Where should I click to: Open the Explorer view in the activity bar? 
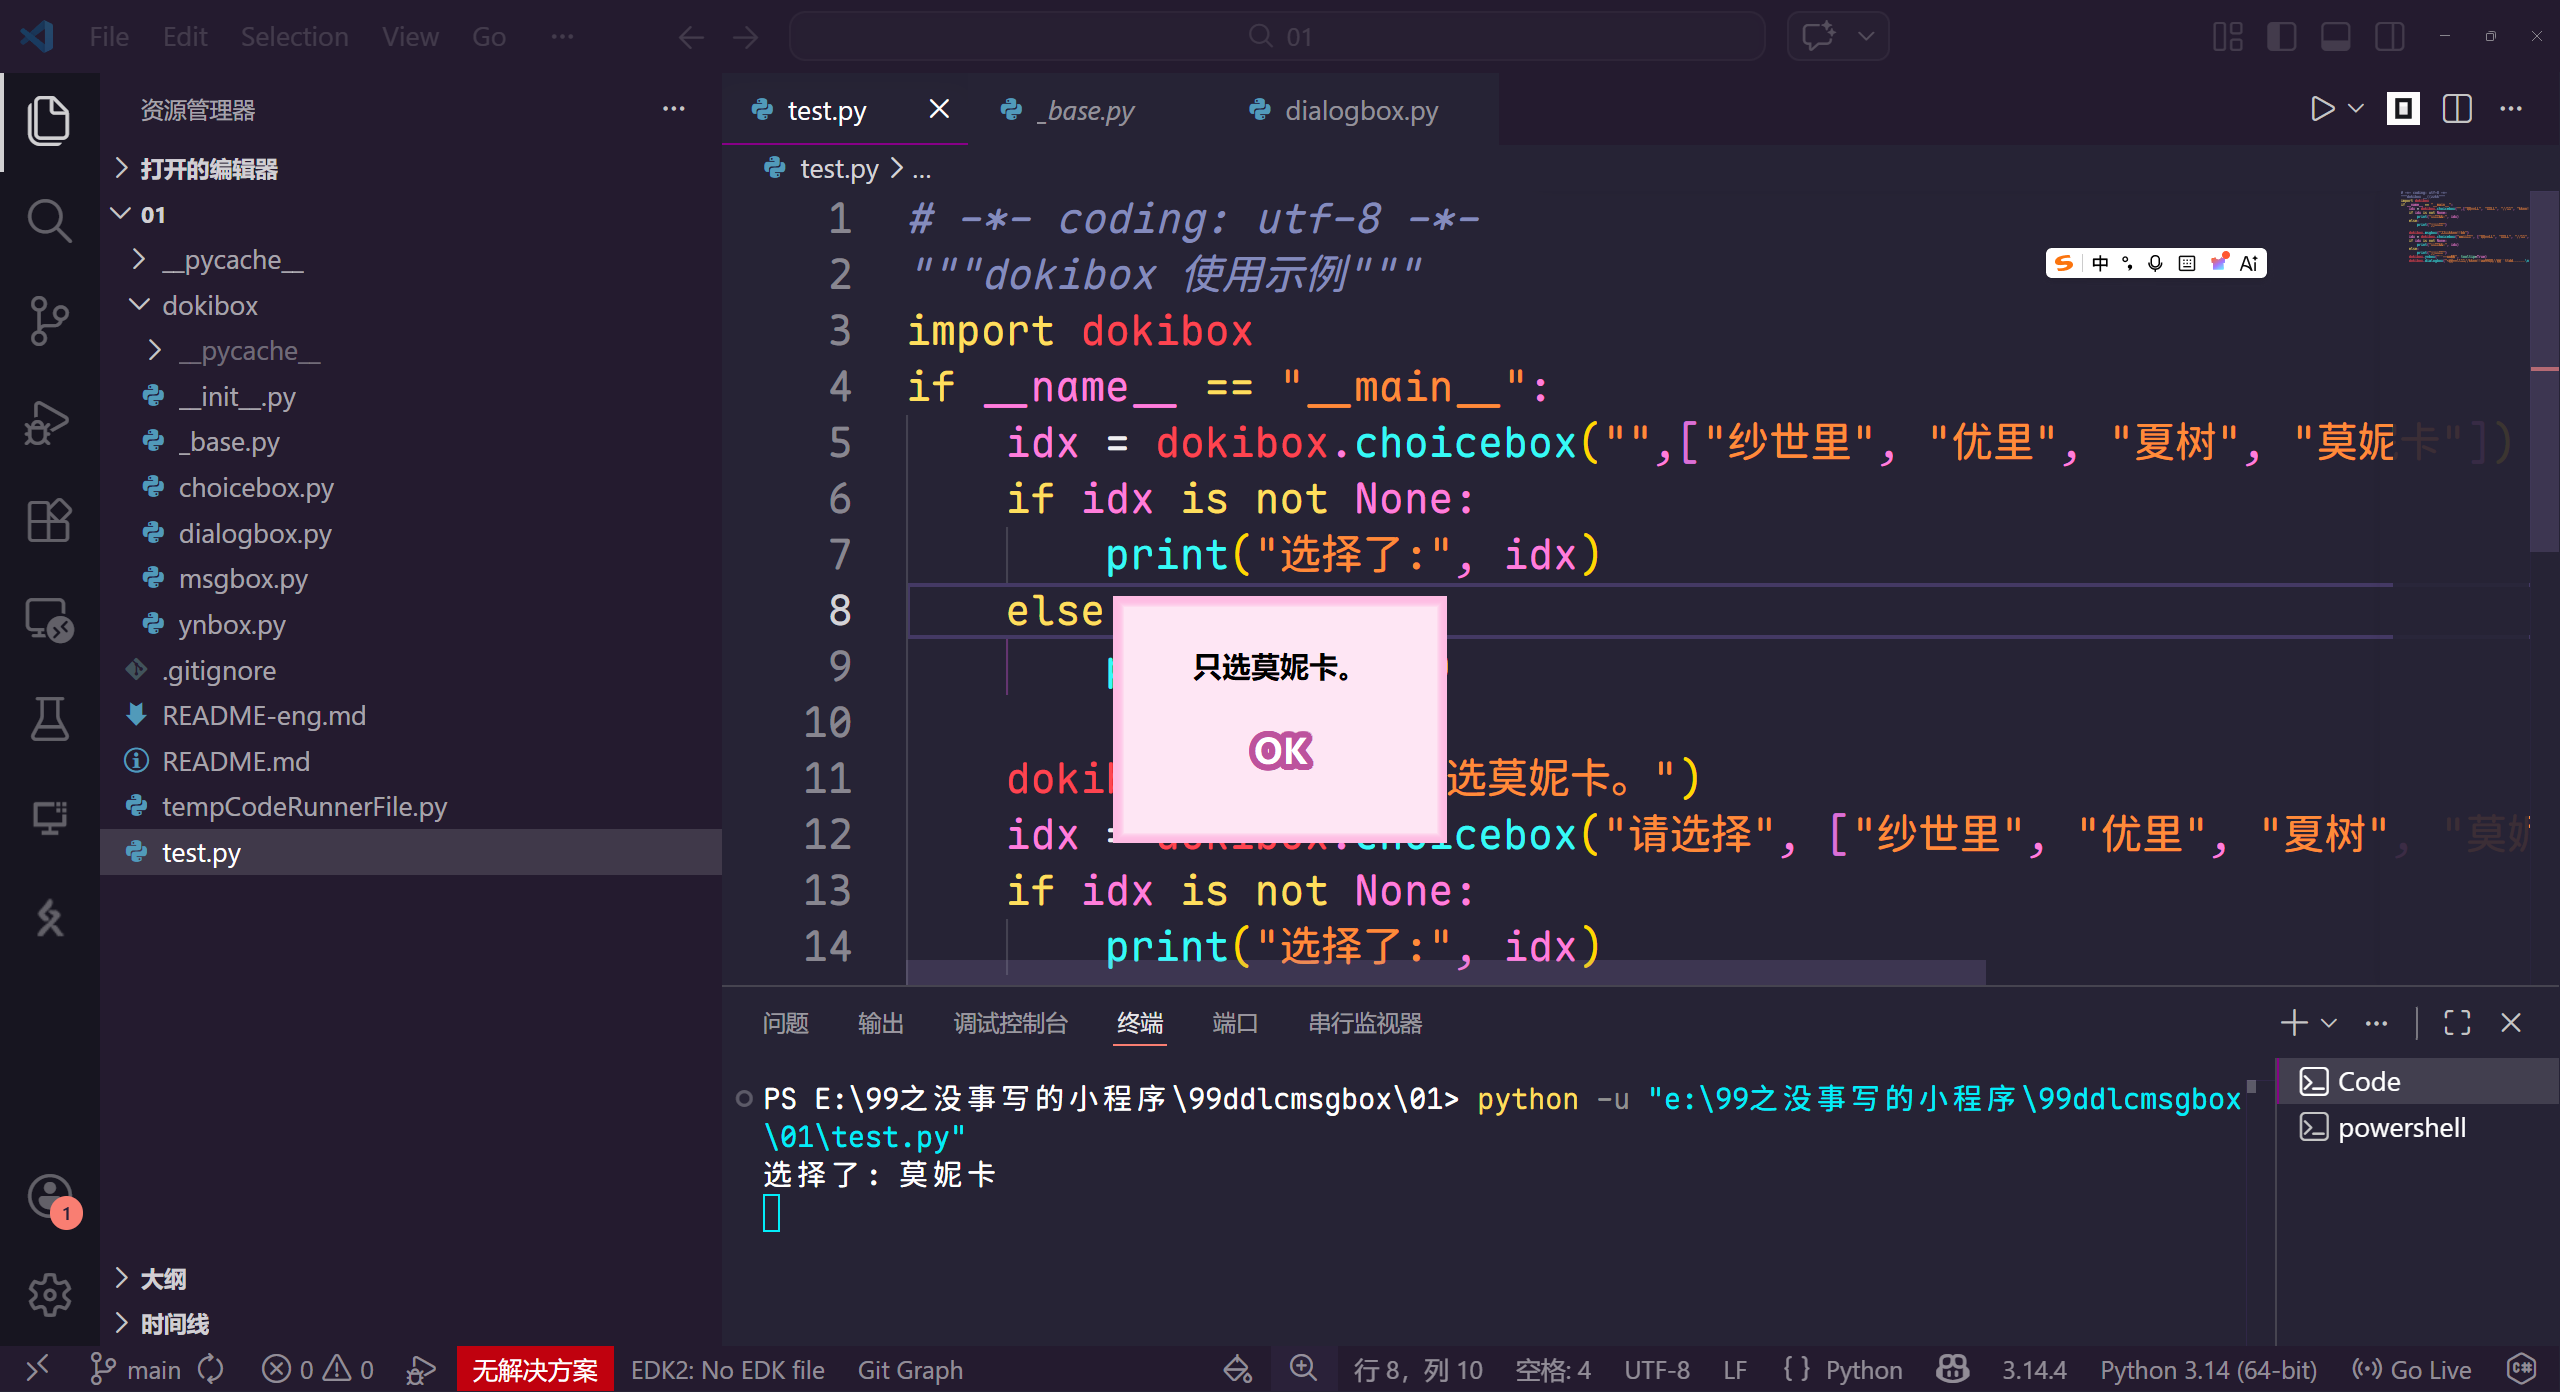[48, 120]
